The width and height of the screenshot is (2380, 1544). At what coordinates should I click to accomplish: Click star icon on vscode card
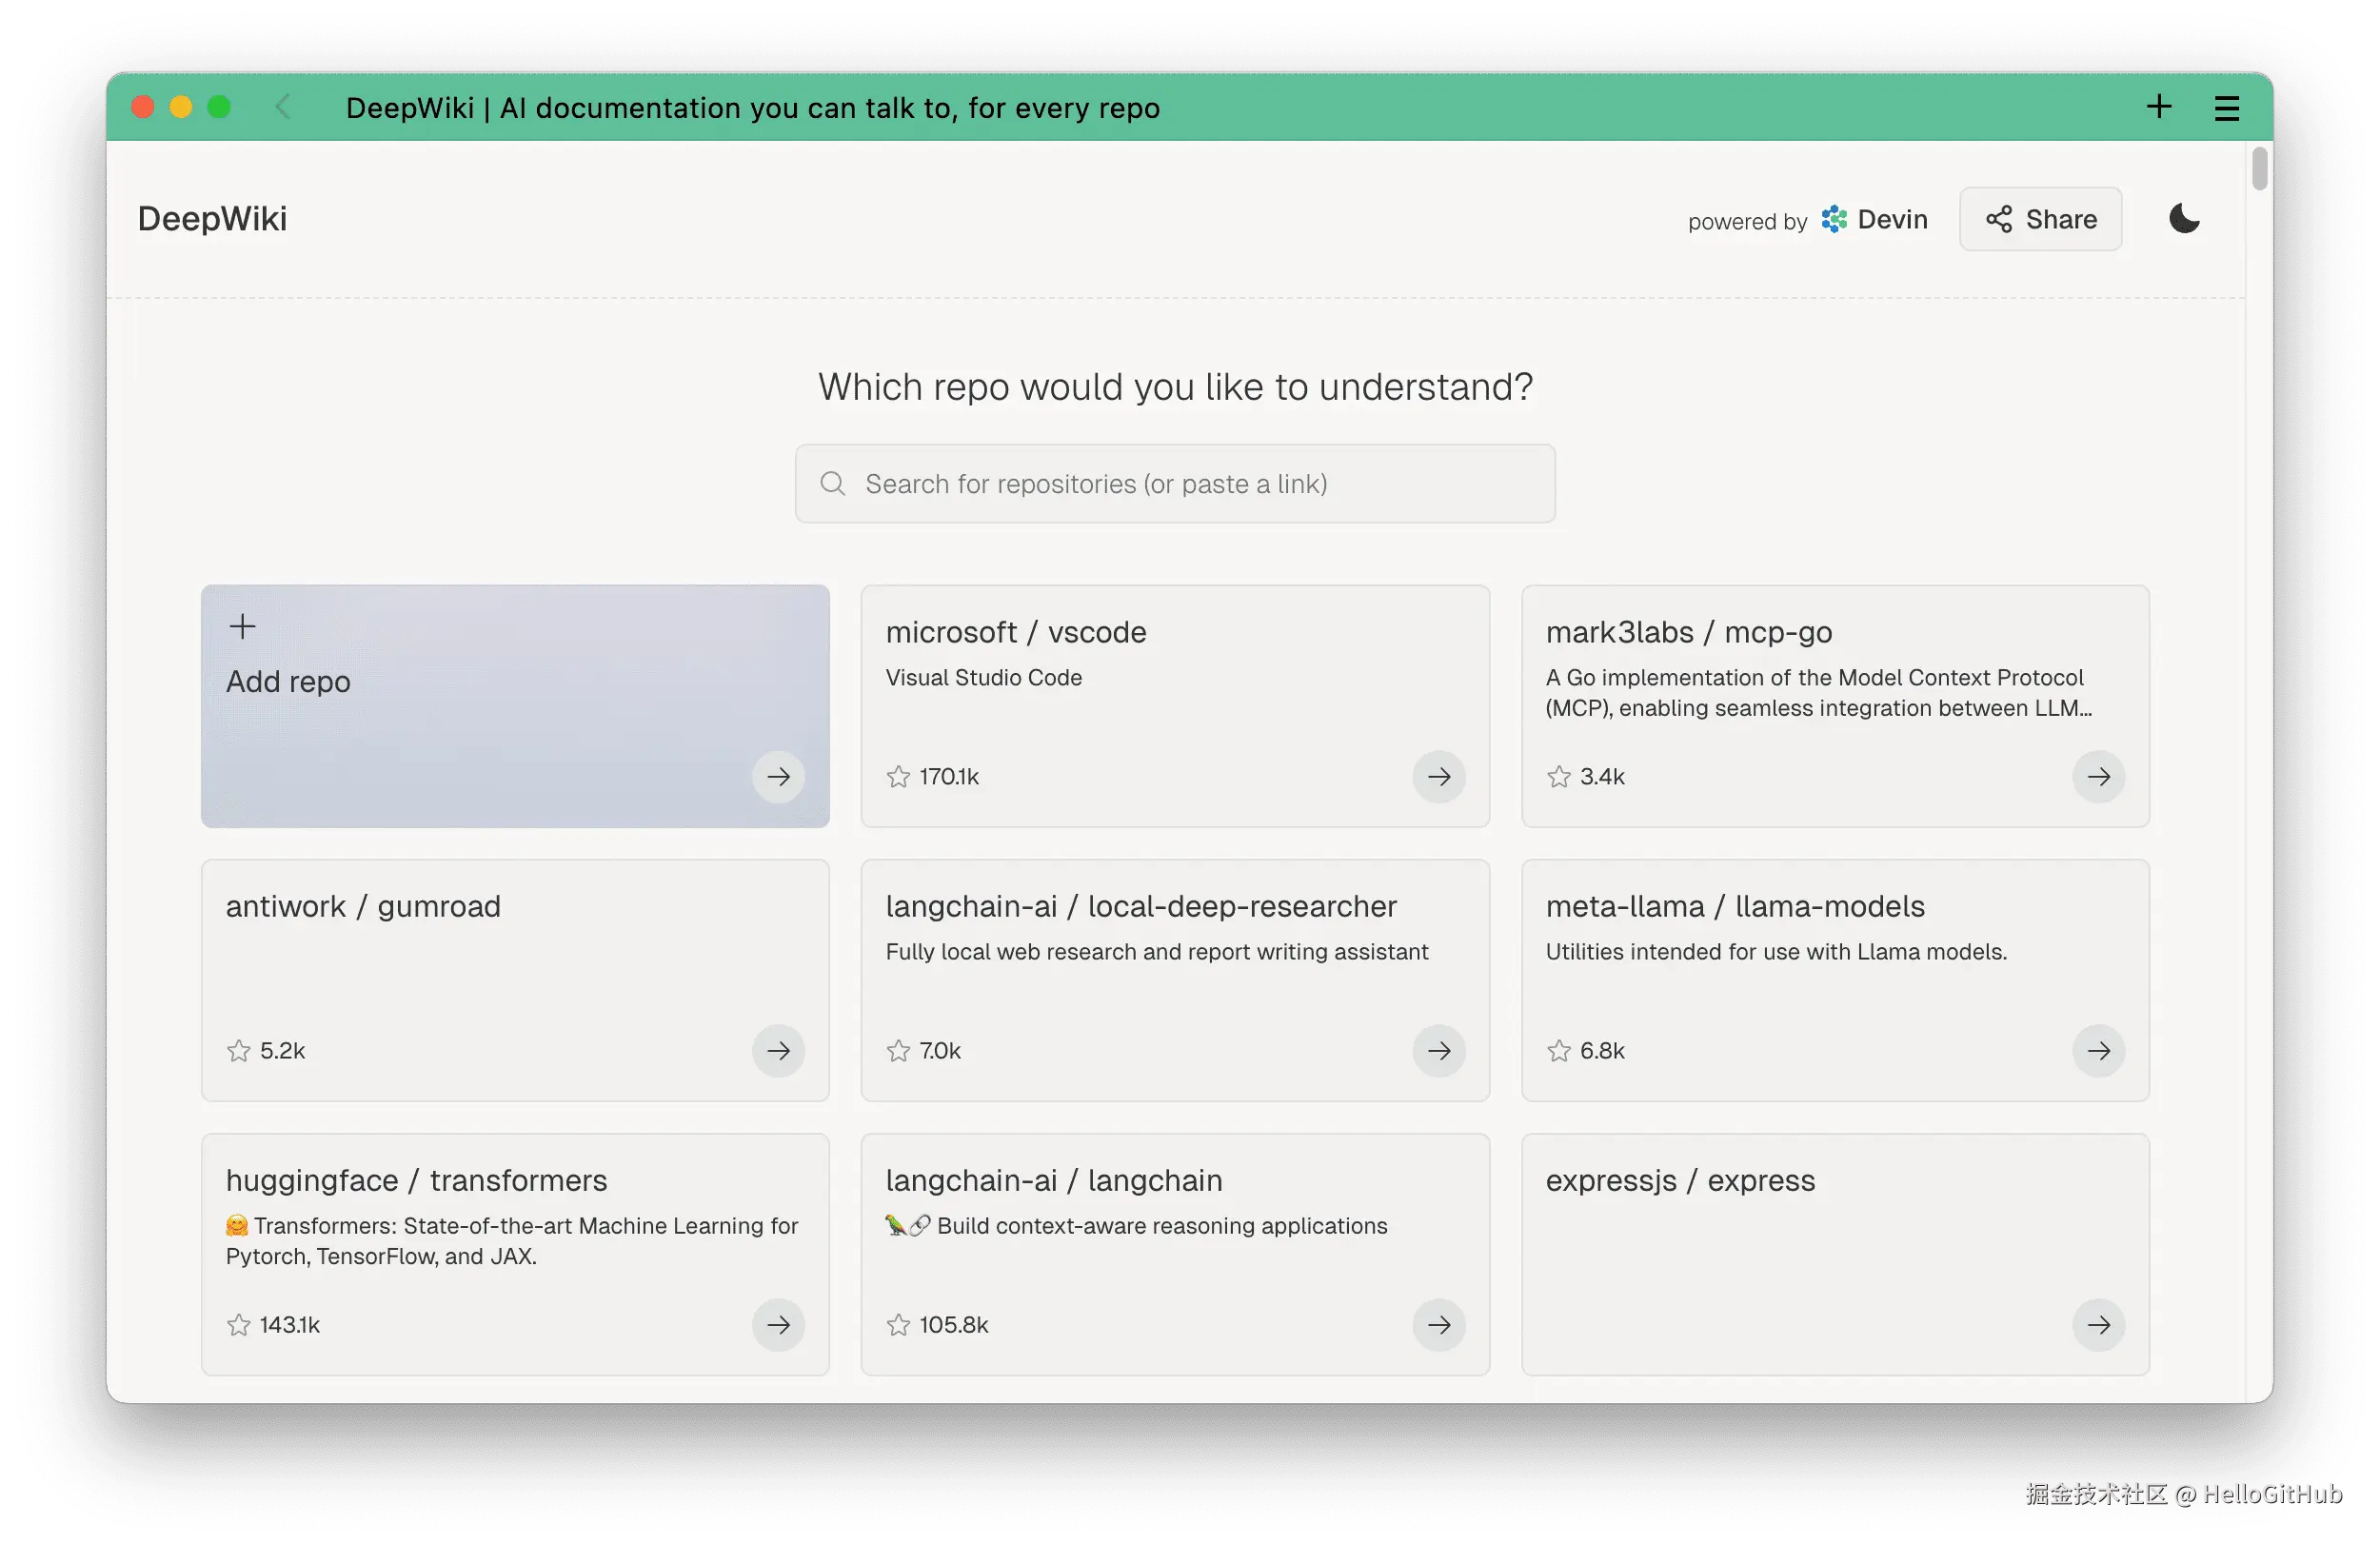point(898,777)
